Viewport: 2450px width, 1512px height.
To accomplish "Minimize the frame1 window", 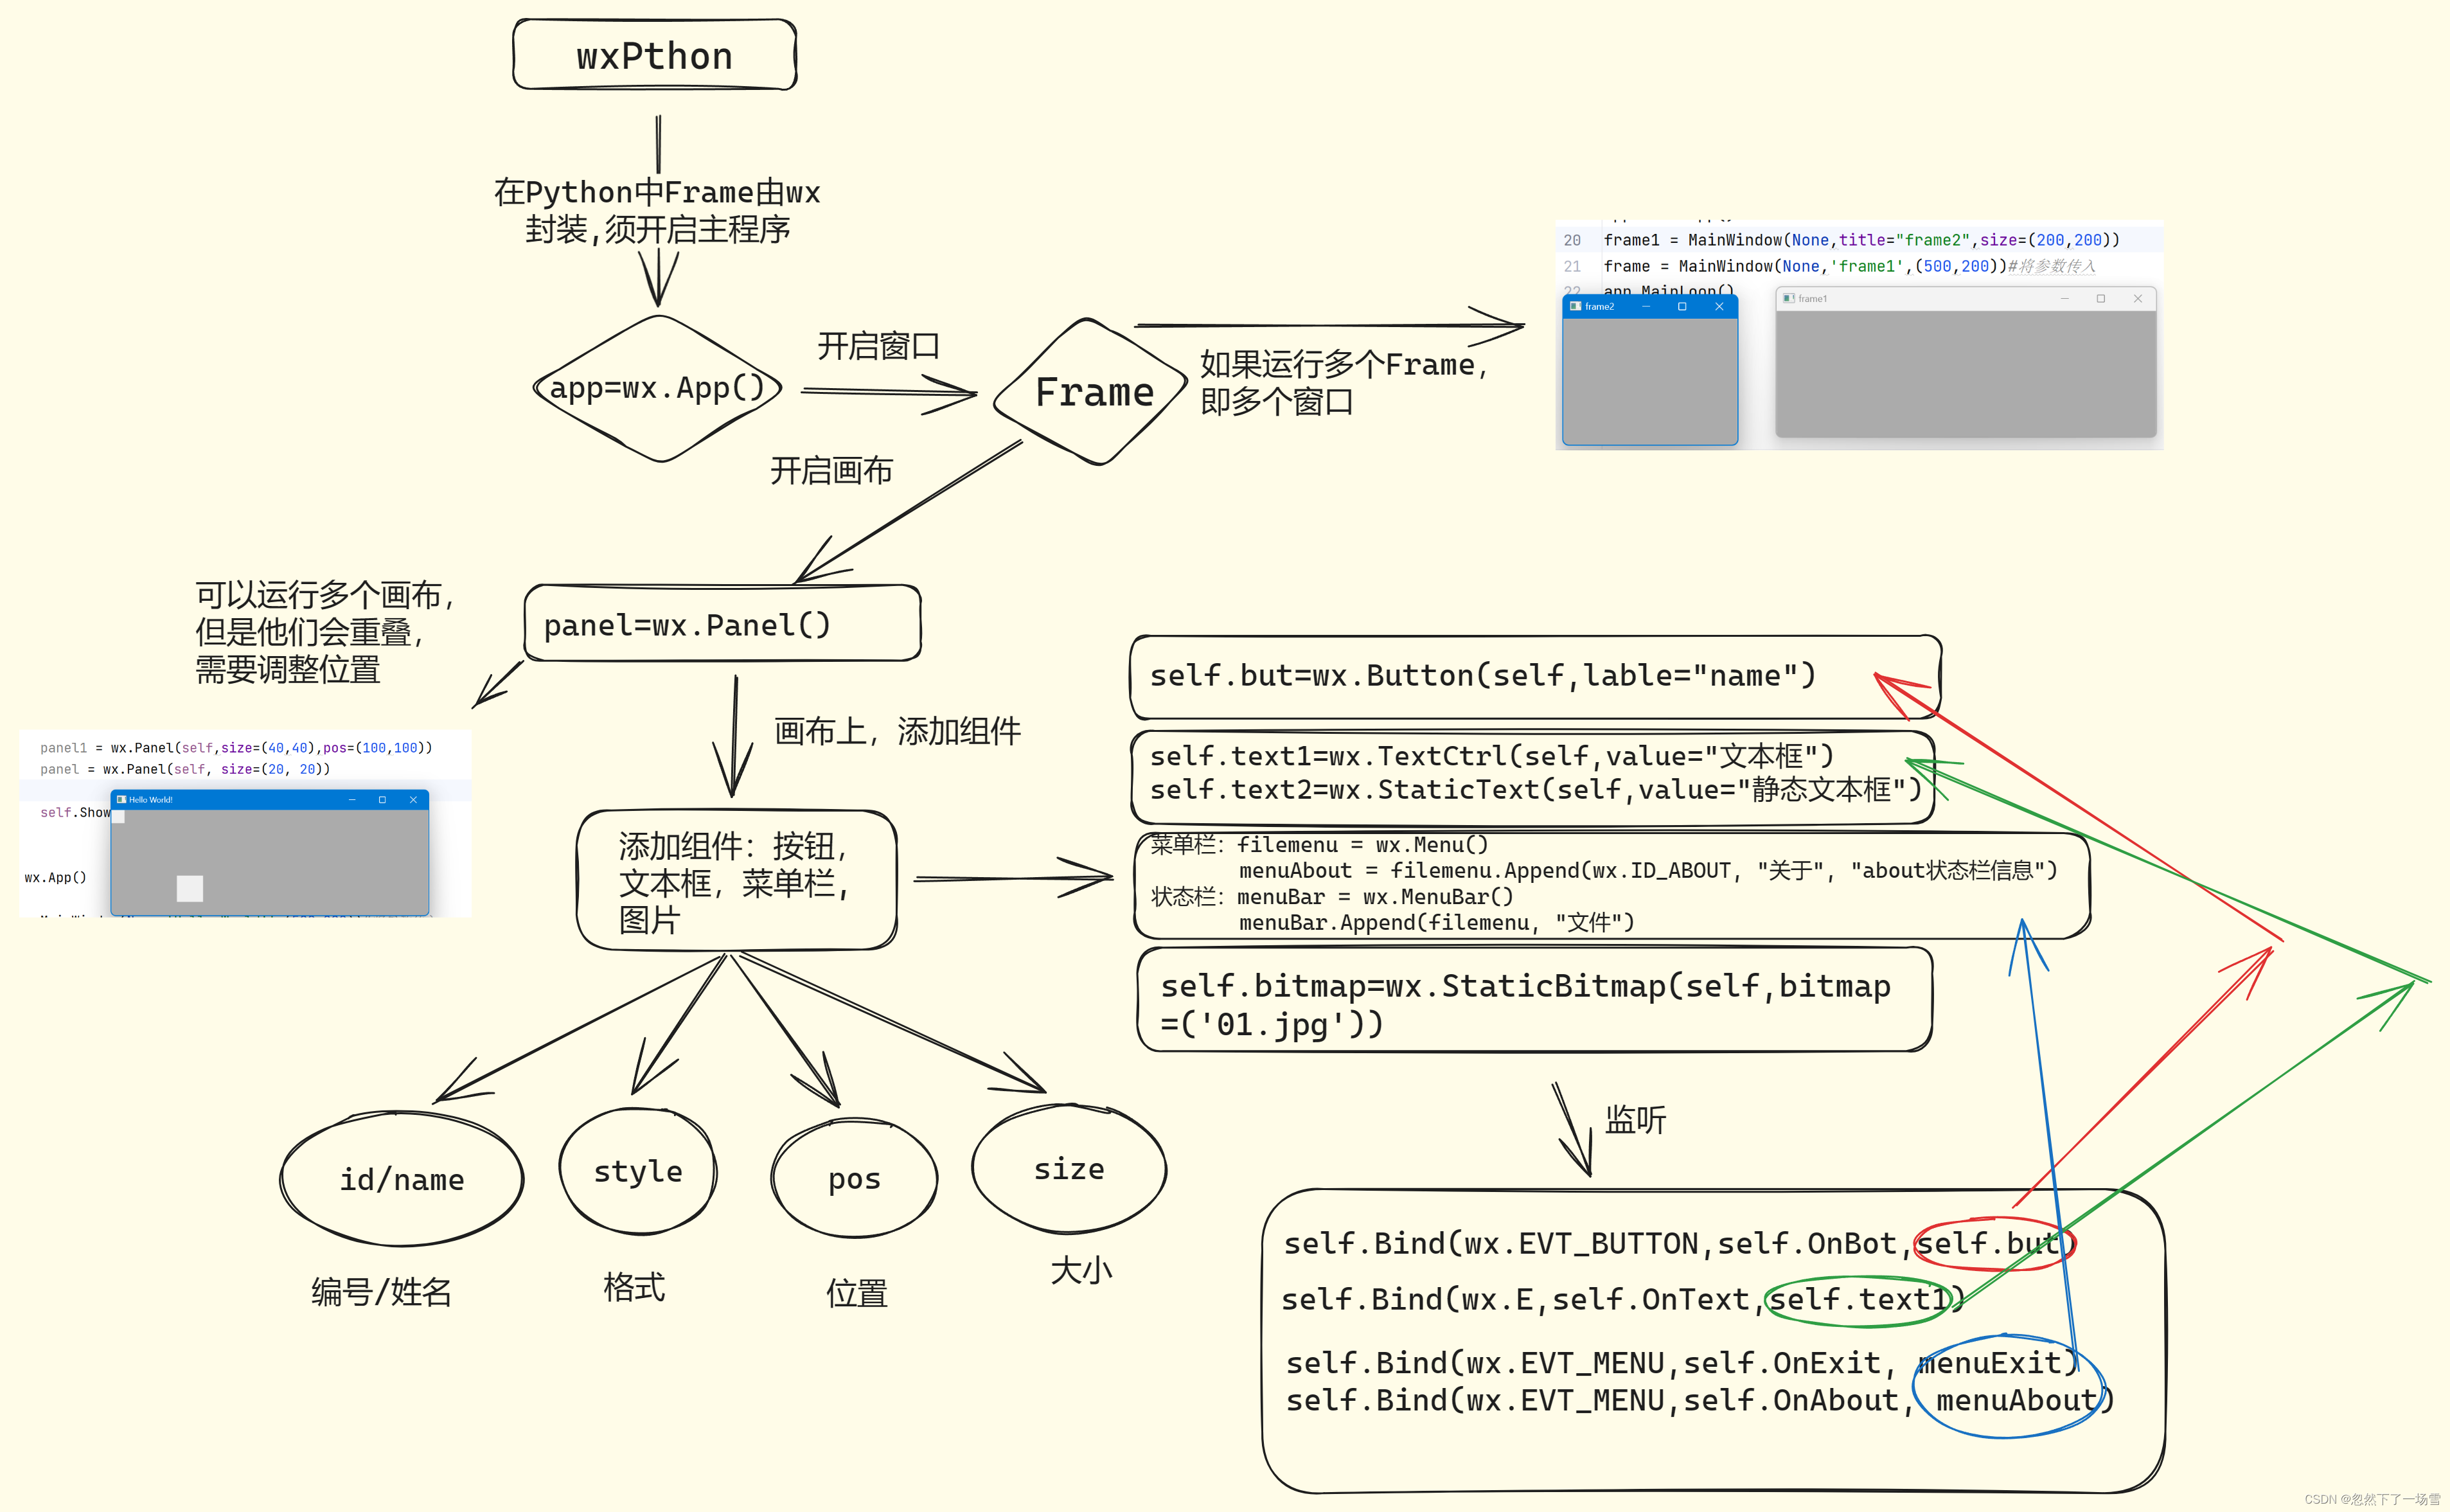I will coord(2064,299).
